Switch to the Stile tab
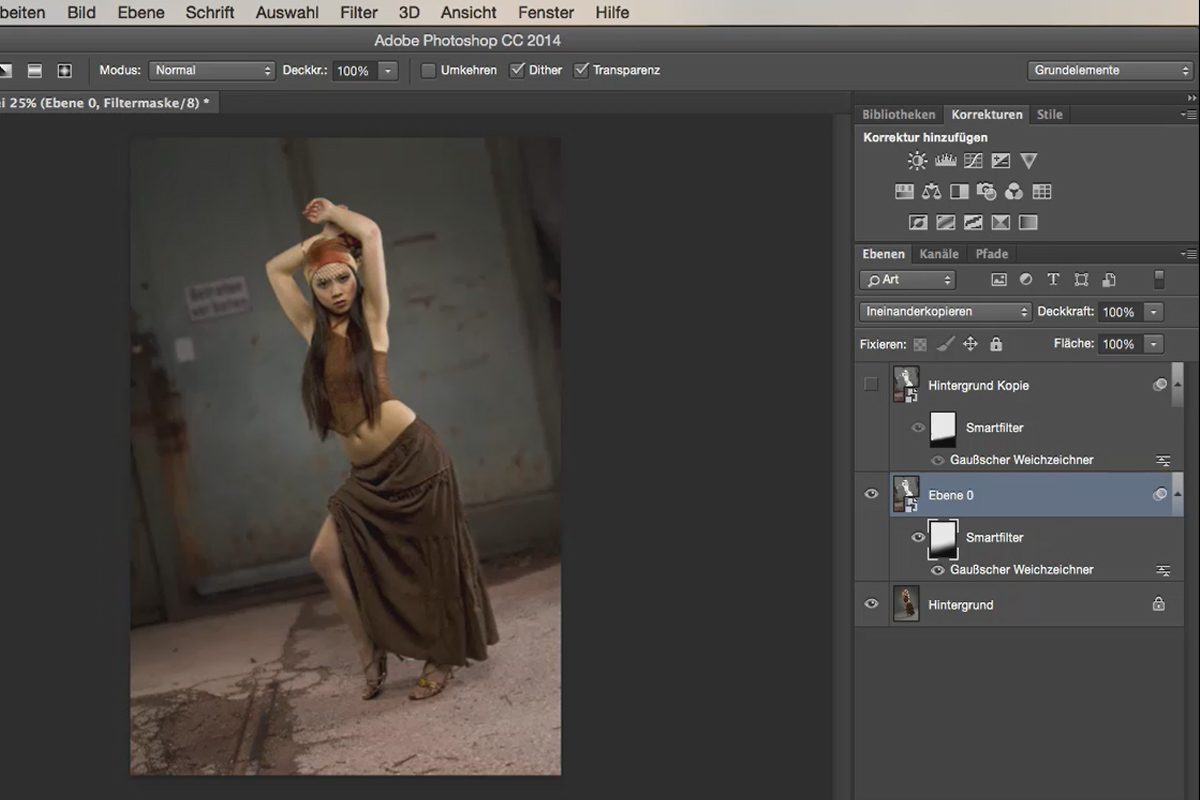 click(1050, 115)
